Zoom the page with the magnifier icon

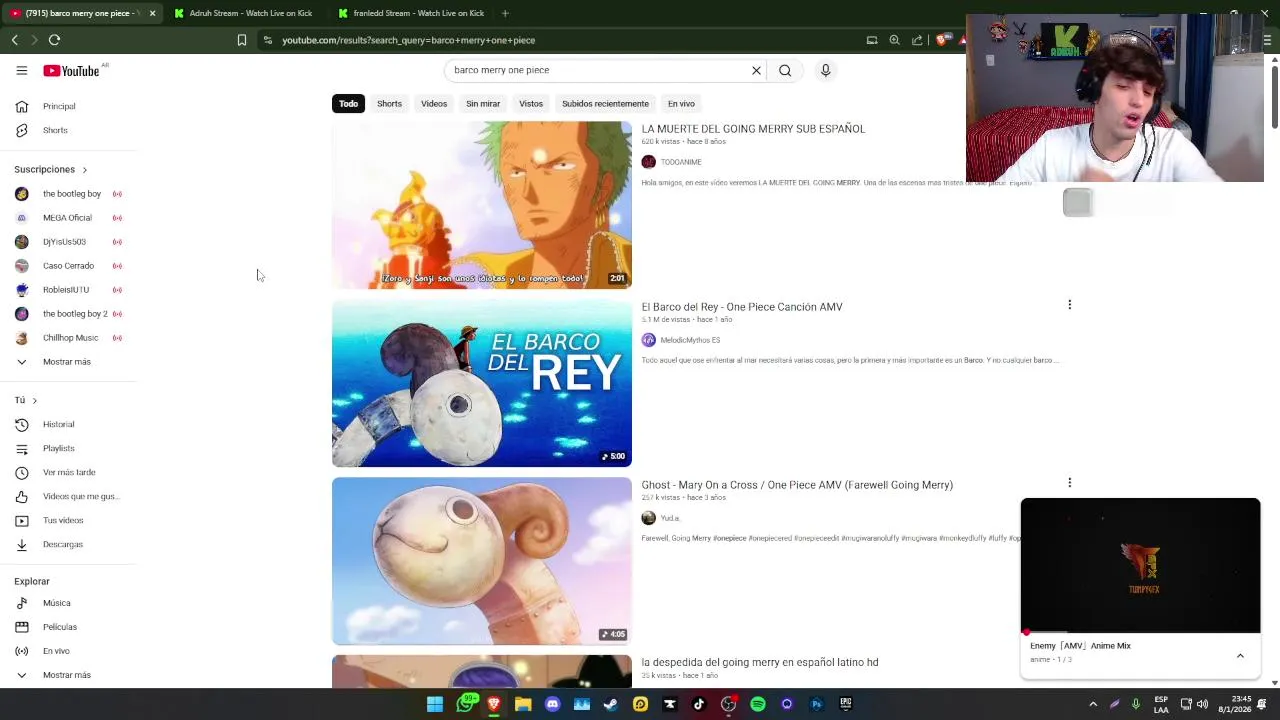pyautogui.click(x=894, y=40)
